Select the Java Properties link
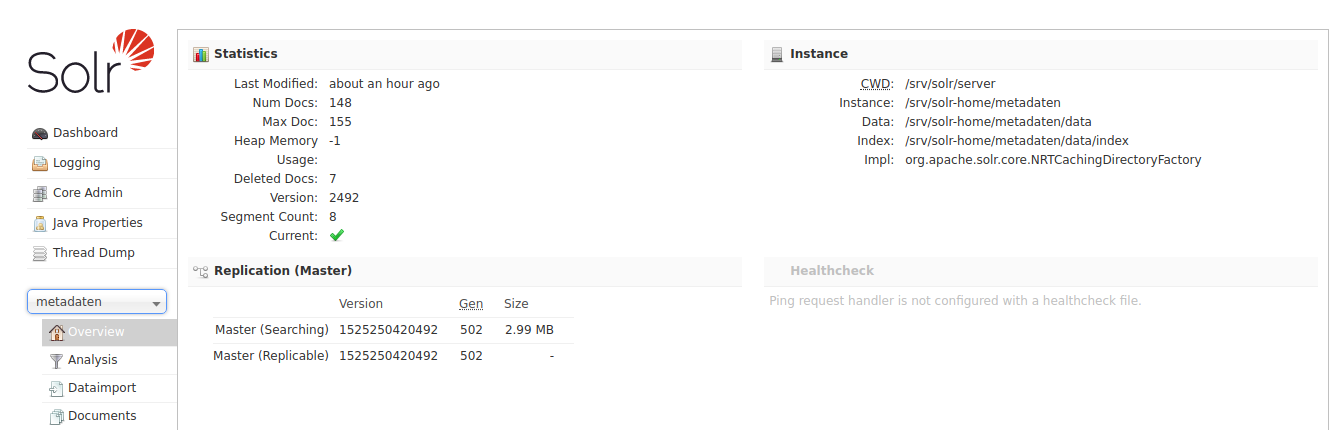The image size is (1334, 430). tap(98, 223)
